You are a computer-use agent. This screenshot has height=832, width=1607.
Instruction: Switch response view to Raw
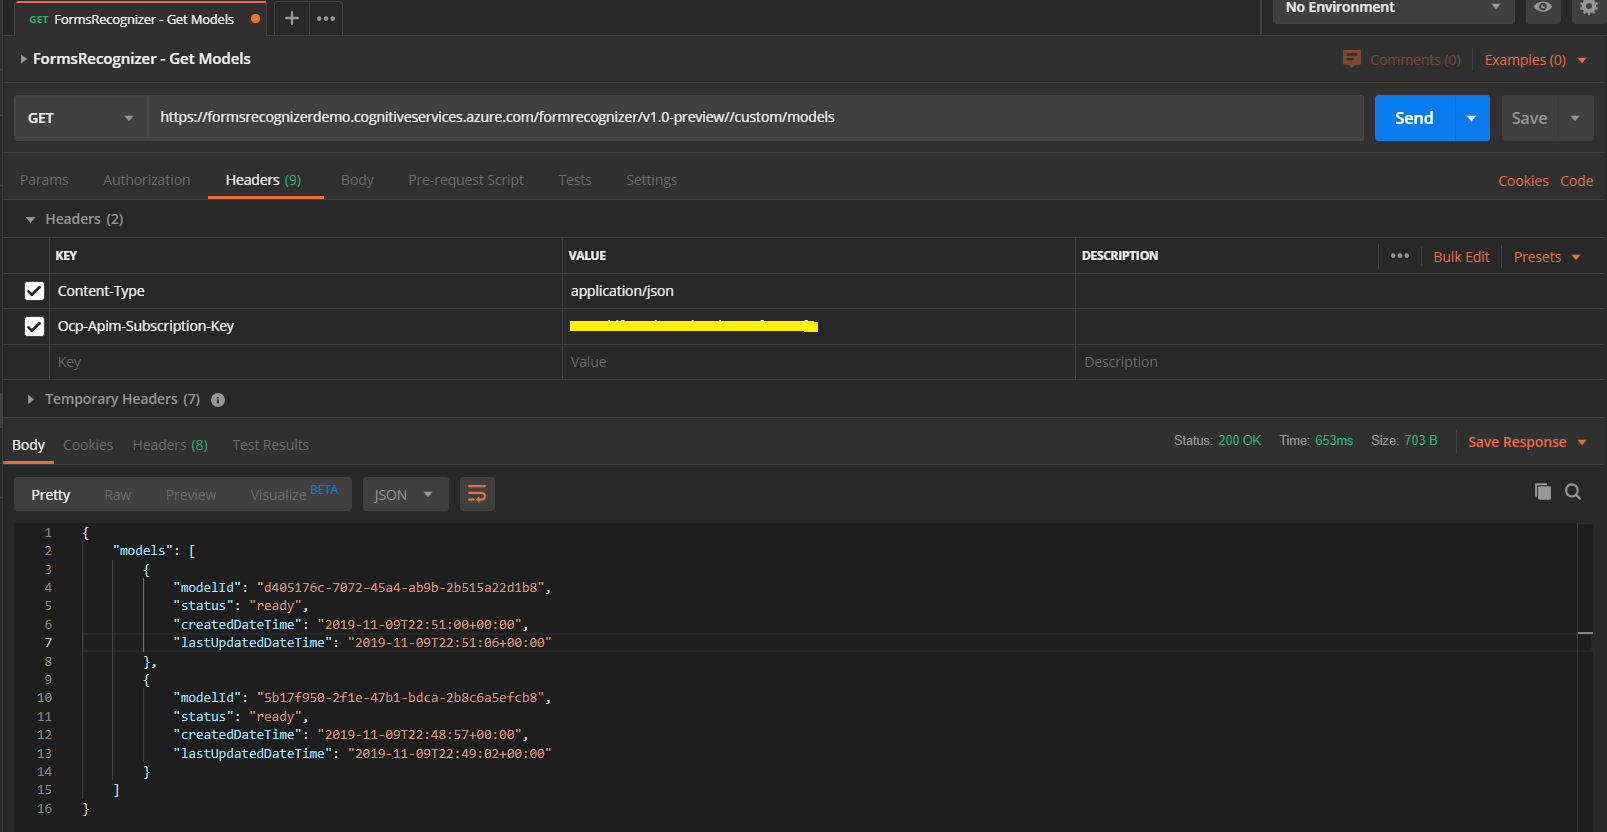click(117, 495)
